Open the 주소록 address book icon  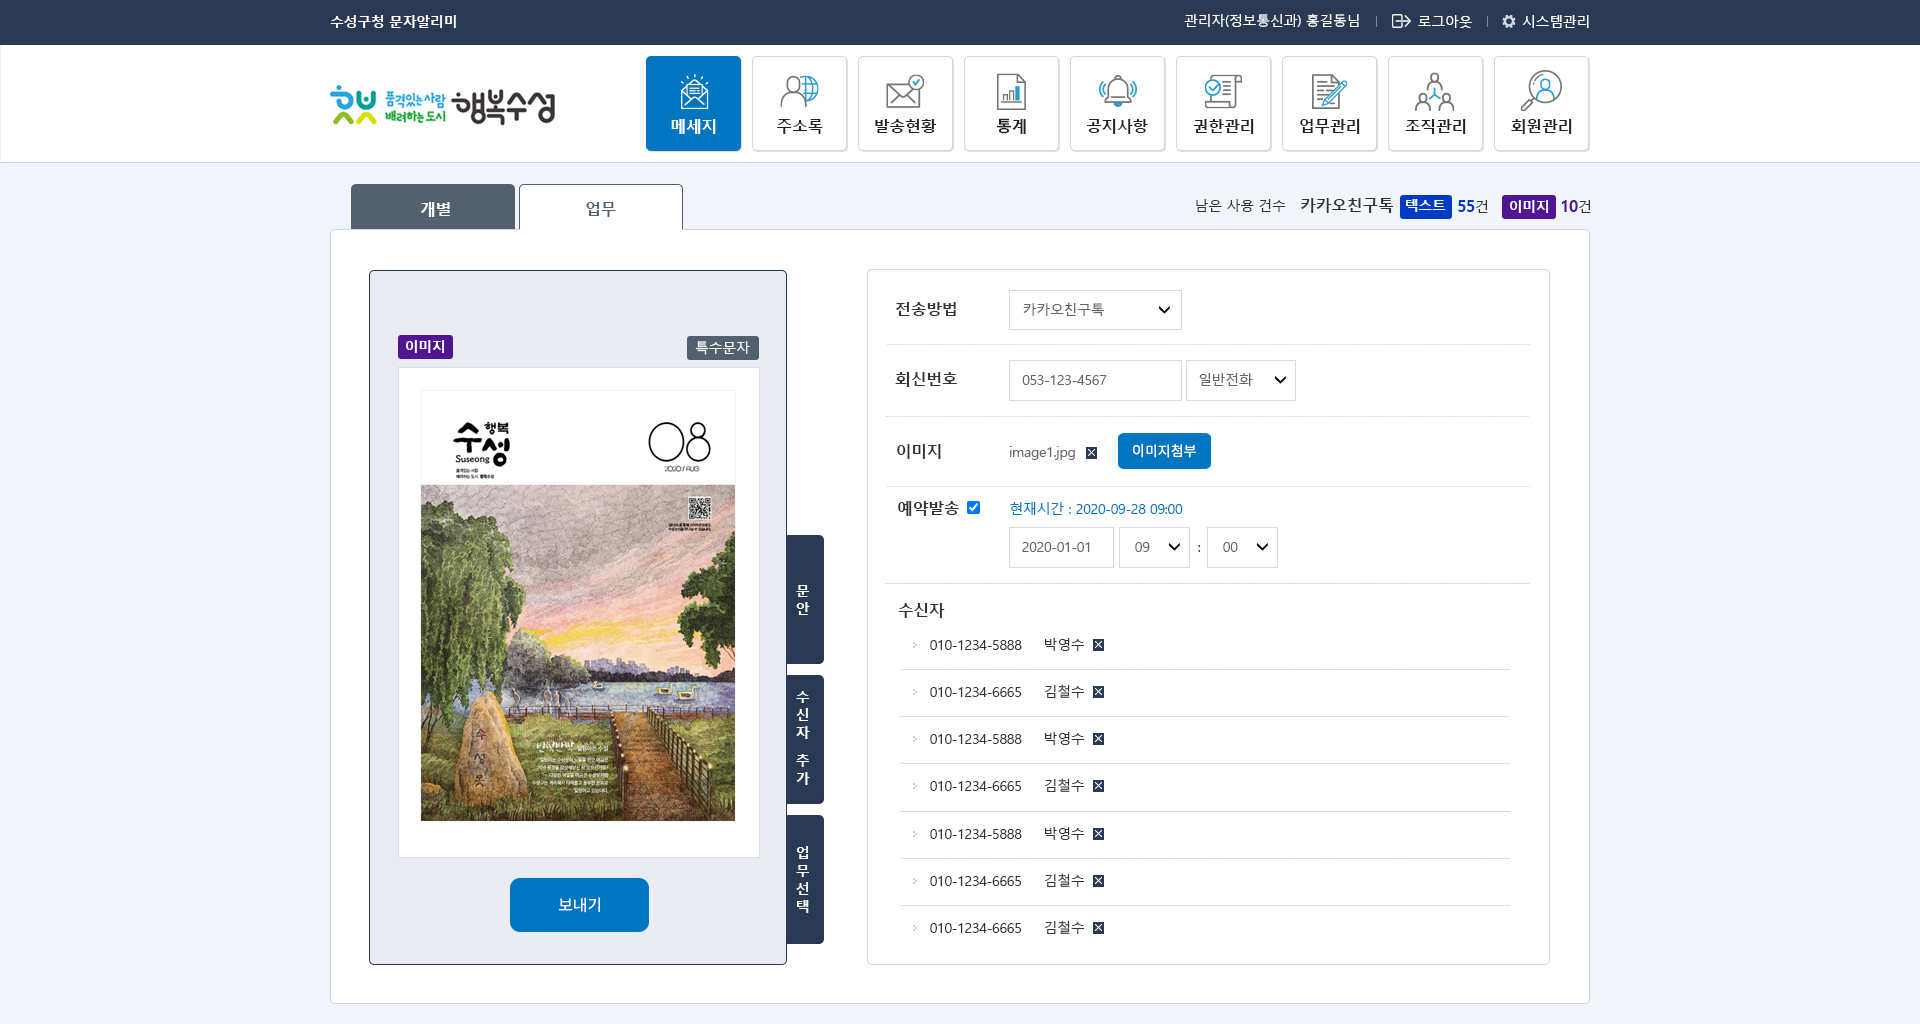coord(799,103)
